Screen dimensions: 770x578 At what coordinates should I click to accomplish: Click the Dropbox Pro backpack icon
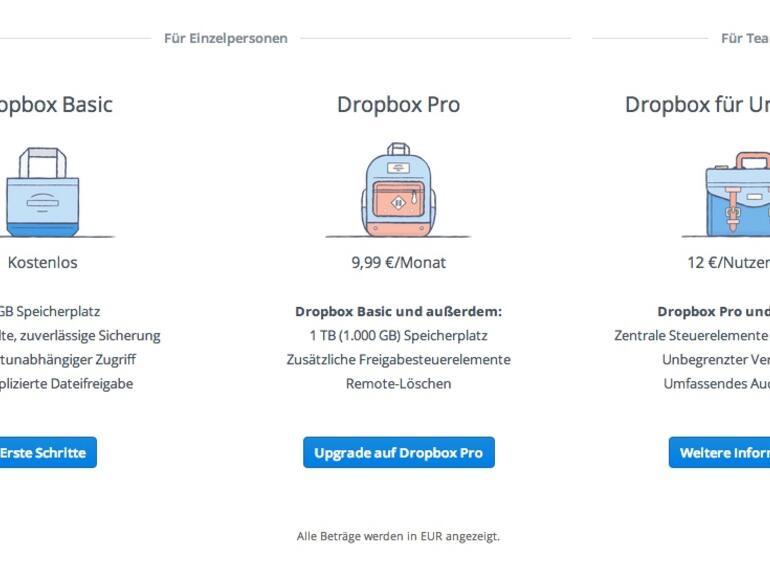(x=398, y=190)
